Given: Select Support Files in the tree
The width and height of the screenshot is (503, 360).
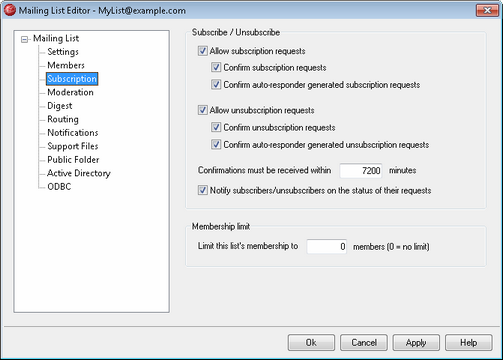Looking at the screenshot, I should [73, 146].
